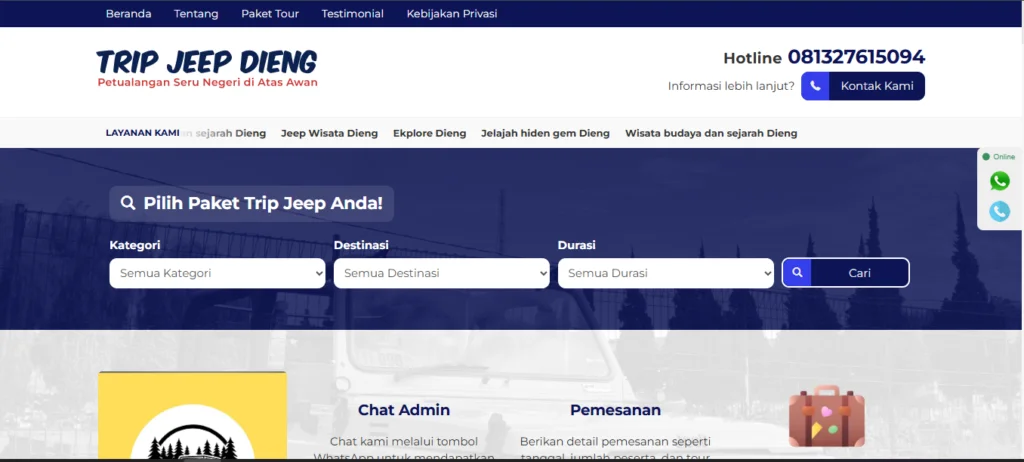Click 'Petualangan Seru Negeri di Atas Awan' tagline
The image size is (1024, 462).
tap(208, 83)
